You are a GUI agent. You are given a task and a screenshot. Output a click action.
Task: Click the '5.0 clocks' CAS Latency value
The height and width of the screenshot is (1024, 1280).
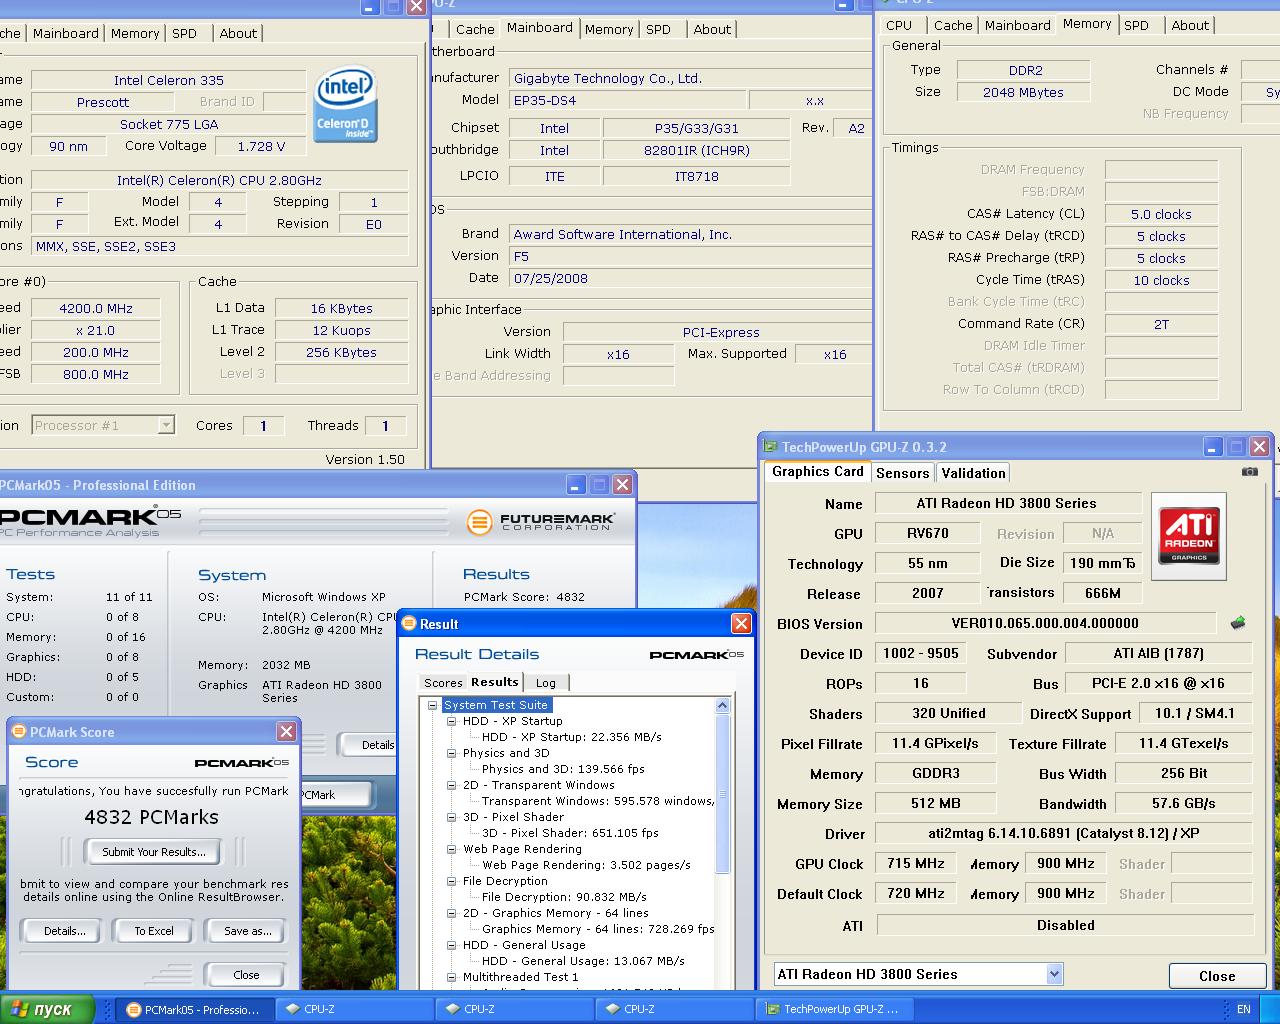[1161, 214]
